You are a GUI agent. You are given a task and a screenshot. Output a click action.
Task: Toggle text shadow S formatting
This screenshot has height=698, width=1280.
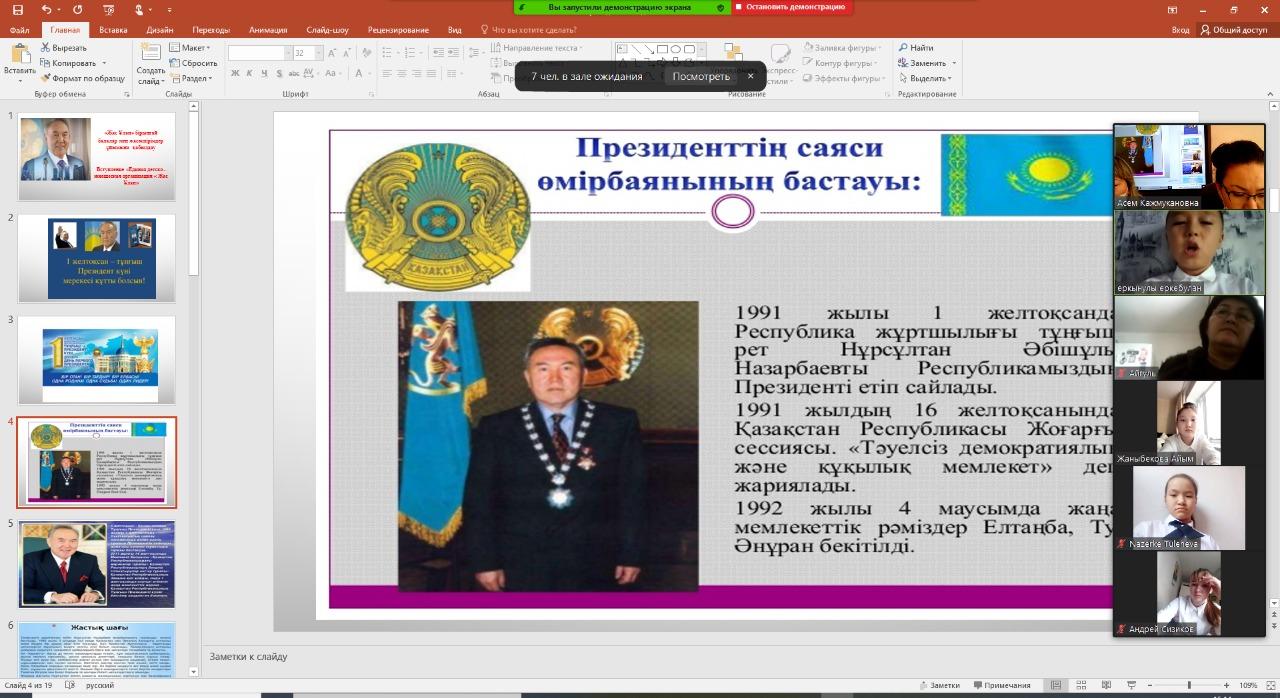coord(277,73)
